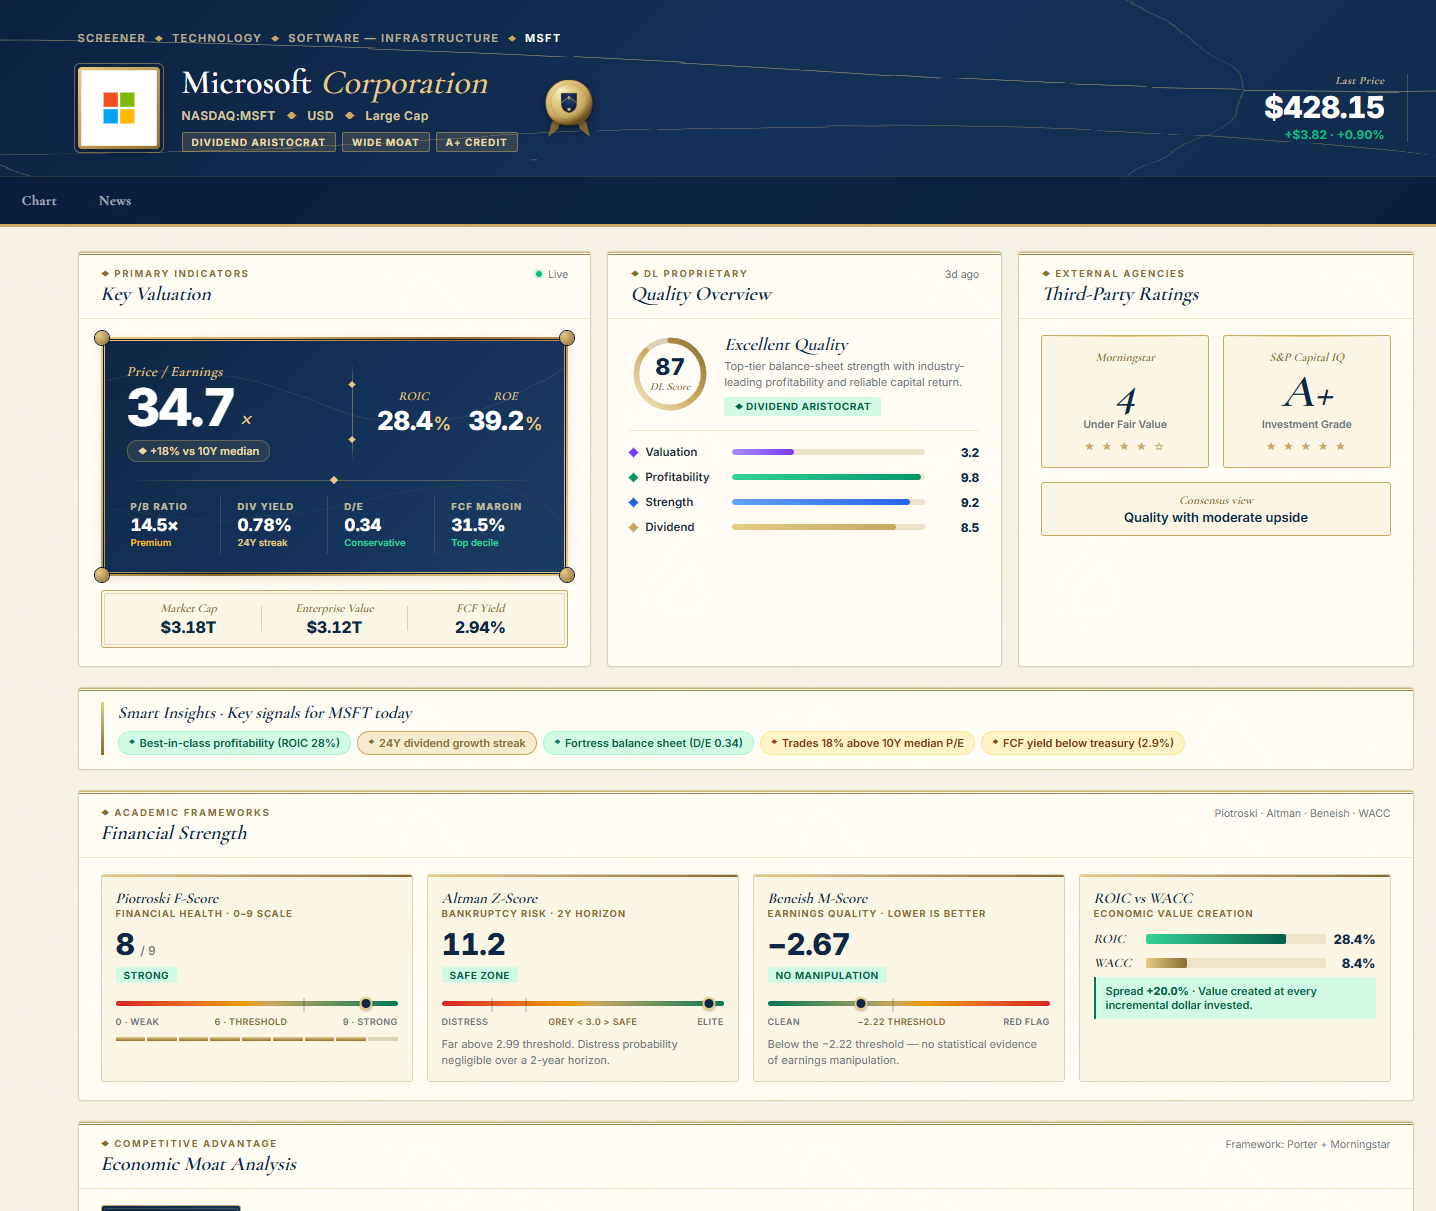Image resolution: width=1436 pixels, height=1211 pixels.
Task: Click the 3d ago timestamp
Action: pos(962,274)
